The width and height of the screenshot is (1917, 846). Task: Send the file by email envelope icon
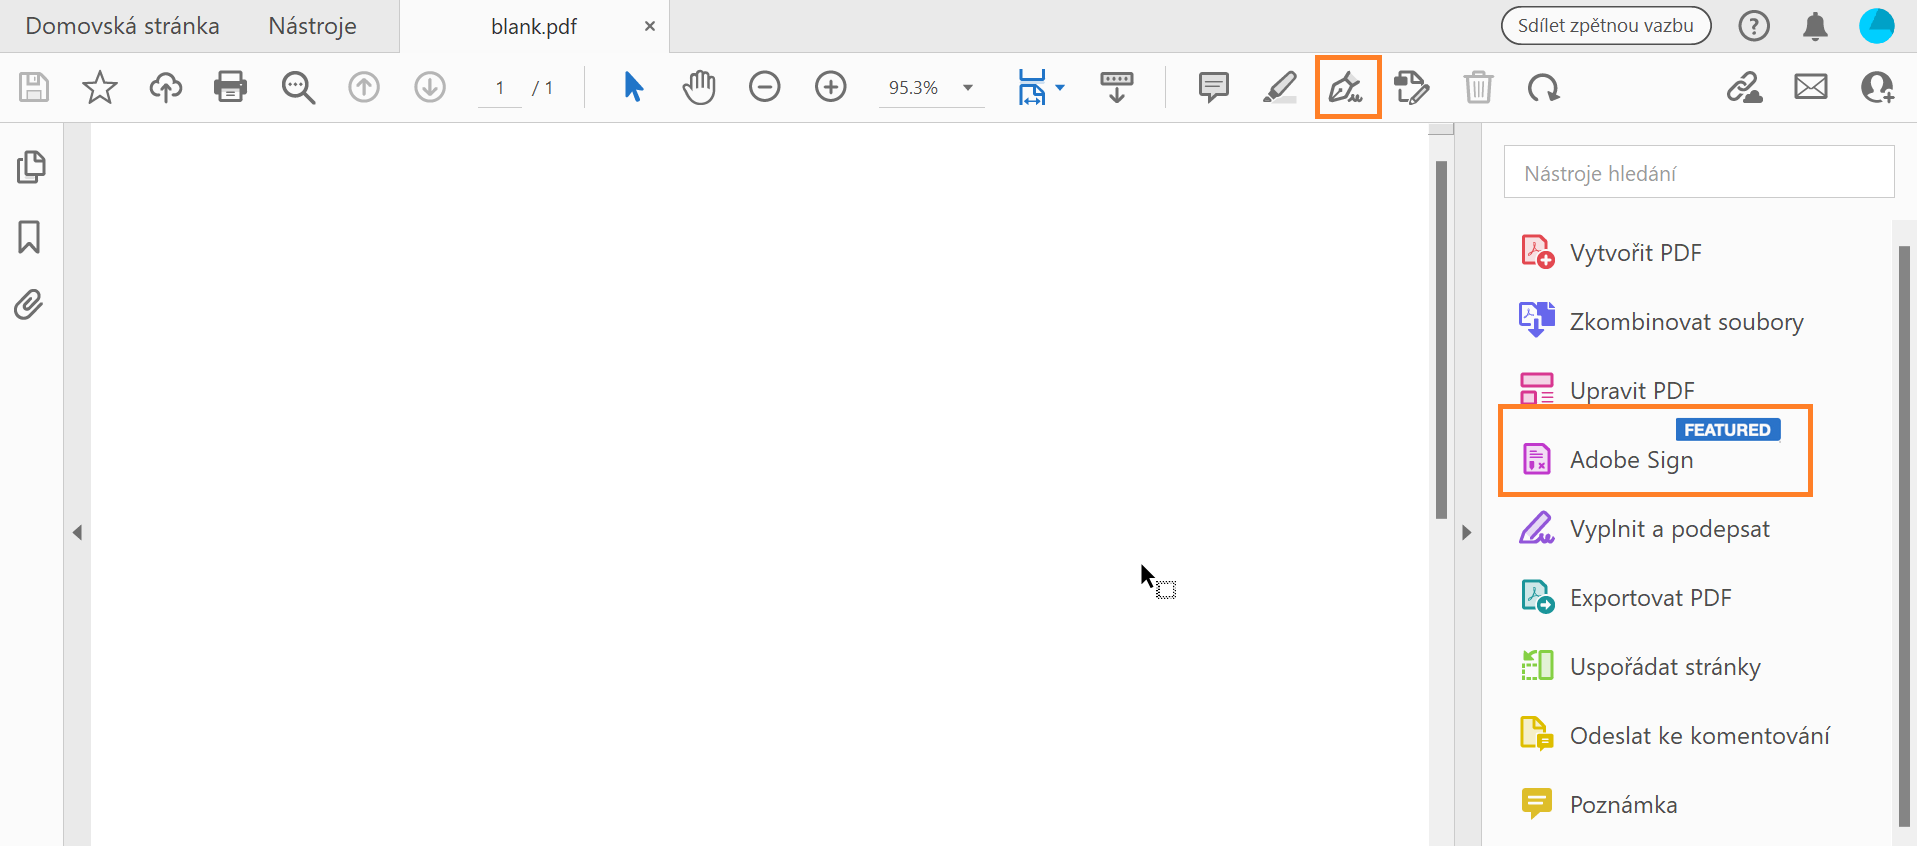click(1811, 87)
